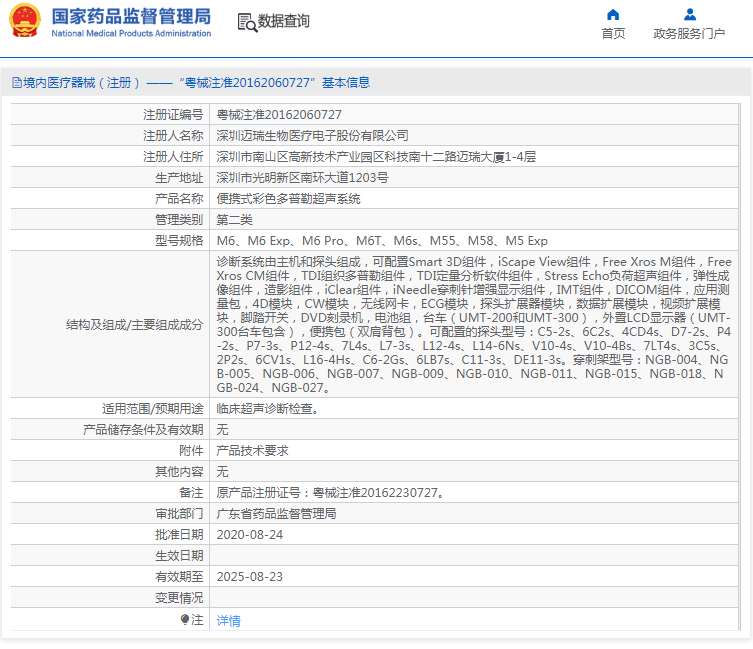Click the 产品储存条件及有效期 label
The image size is (753, 649).
click(x=143, y=430)
